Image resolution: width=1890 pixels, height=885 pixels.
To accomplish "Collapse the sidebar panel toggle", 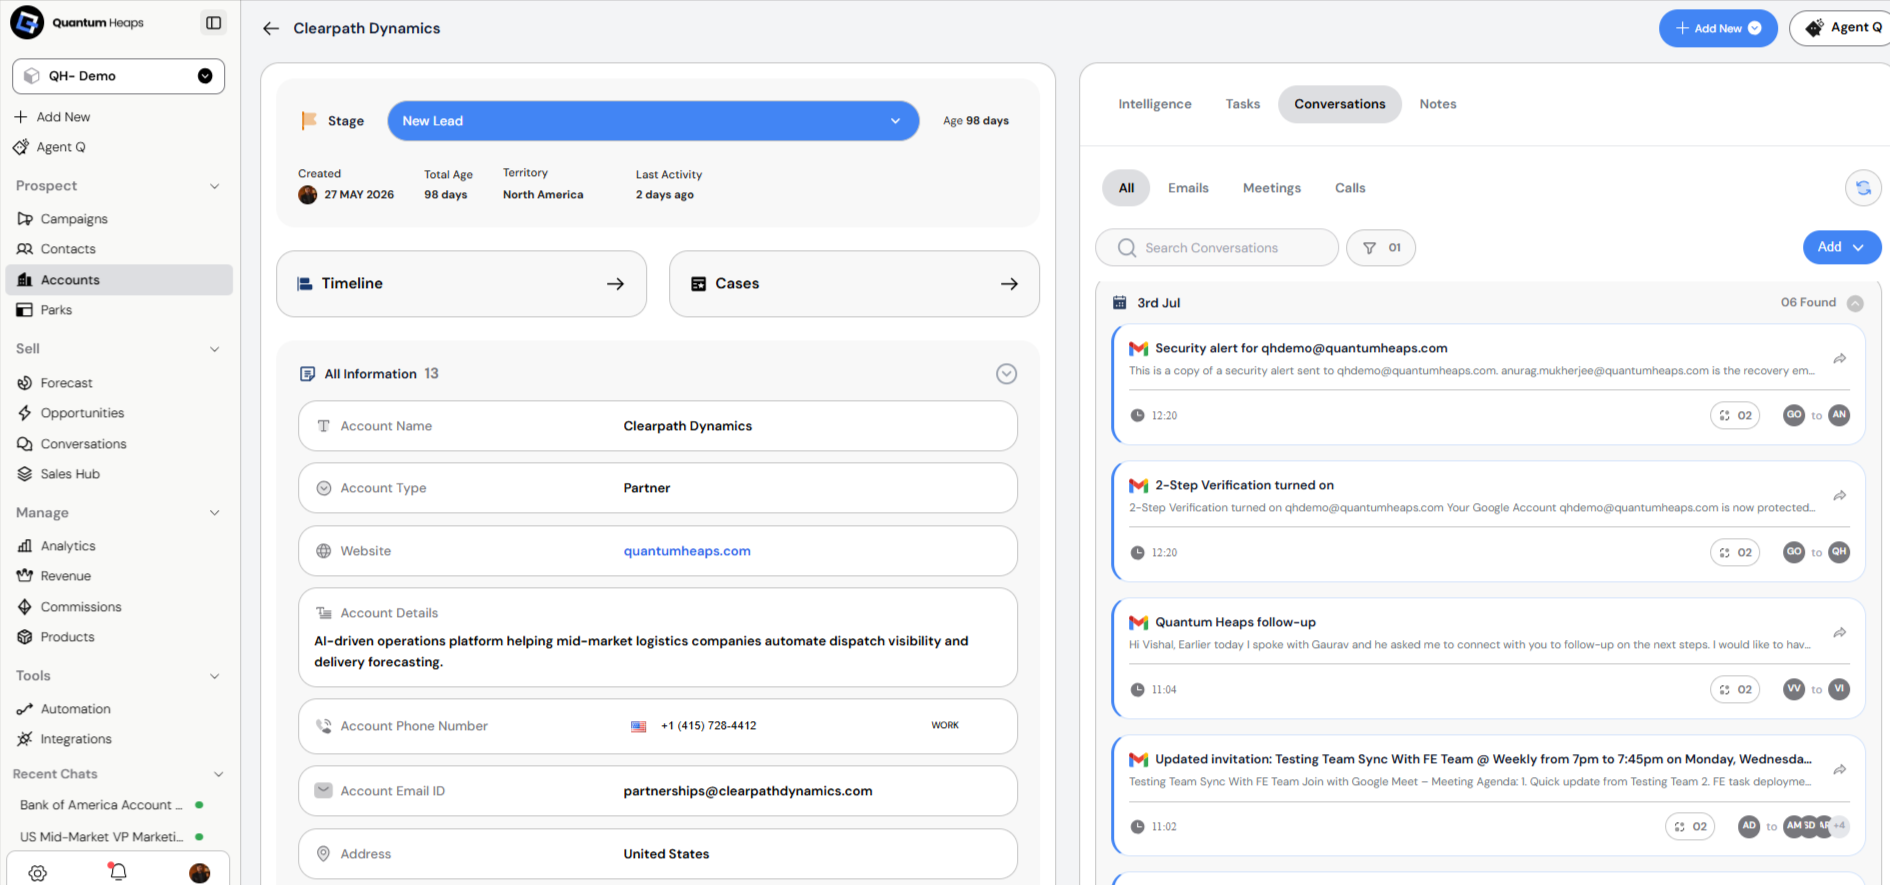I will 213,23.
